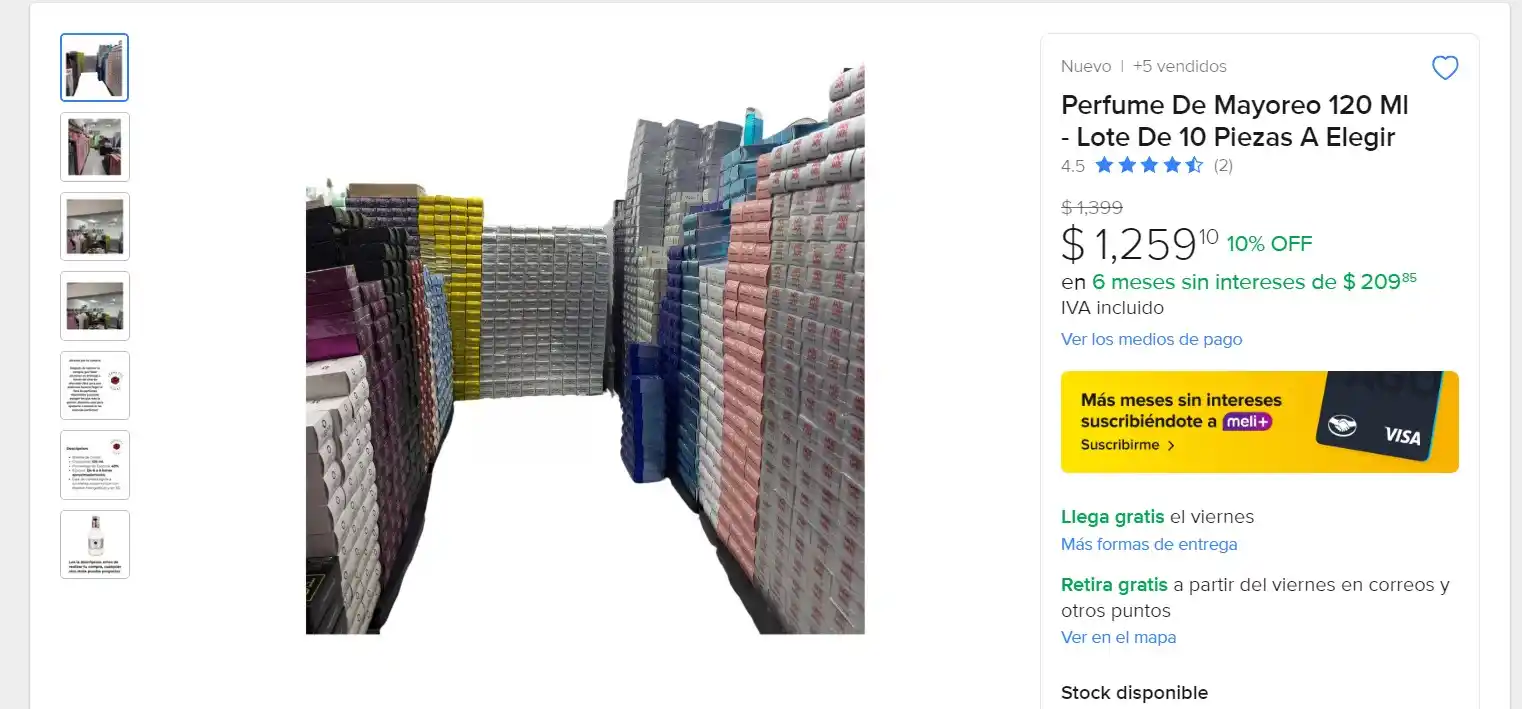
Task: Open Más formas de entrega link
Action: point(1149,544)
